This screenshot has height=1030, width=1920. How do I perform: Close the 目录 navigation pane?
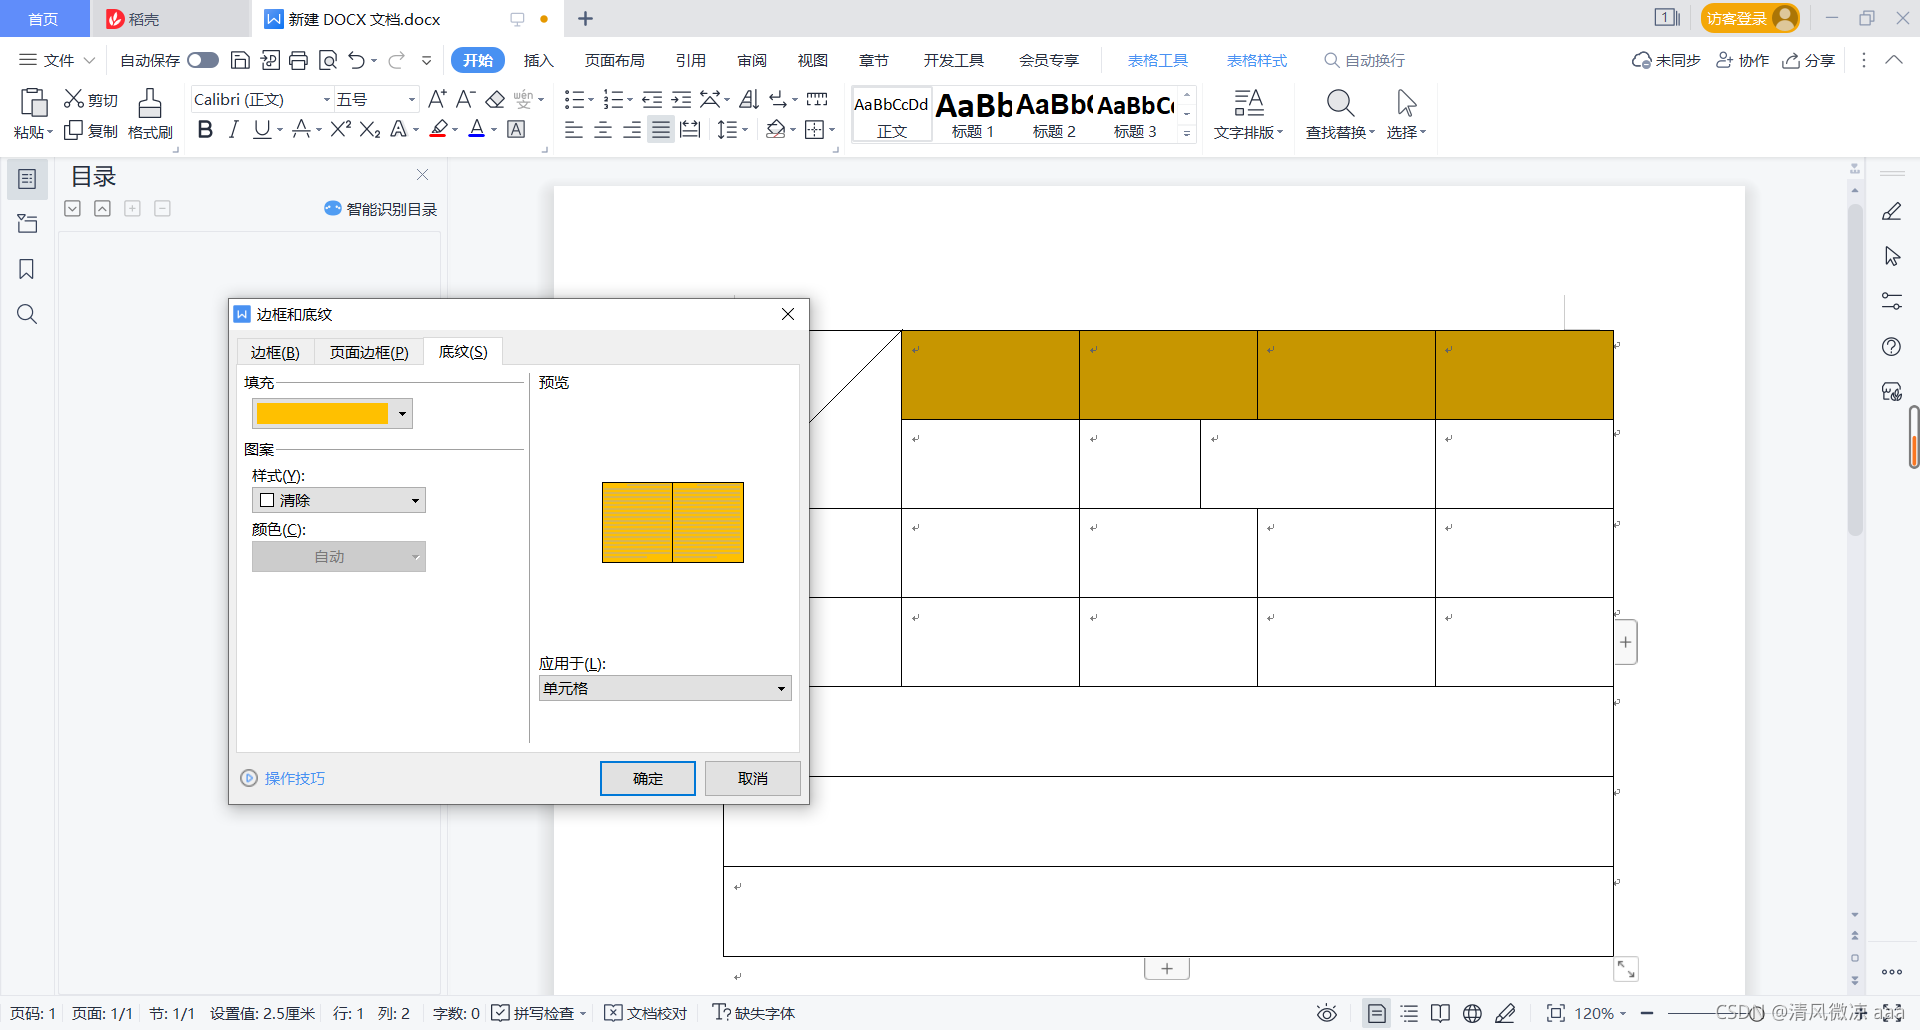[x=422, y=175]
